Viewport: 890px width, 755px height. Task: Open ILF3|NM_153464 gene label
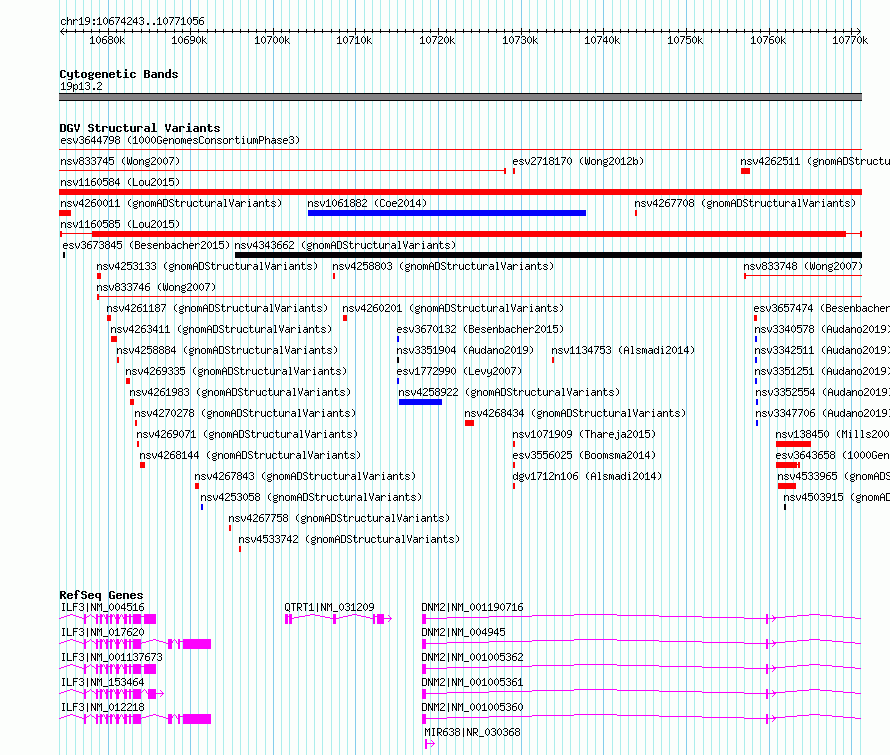coord(103,682)
